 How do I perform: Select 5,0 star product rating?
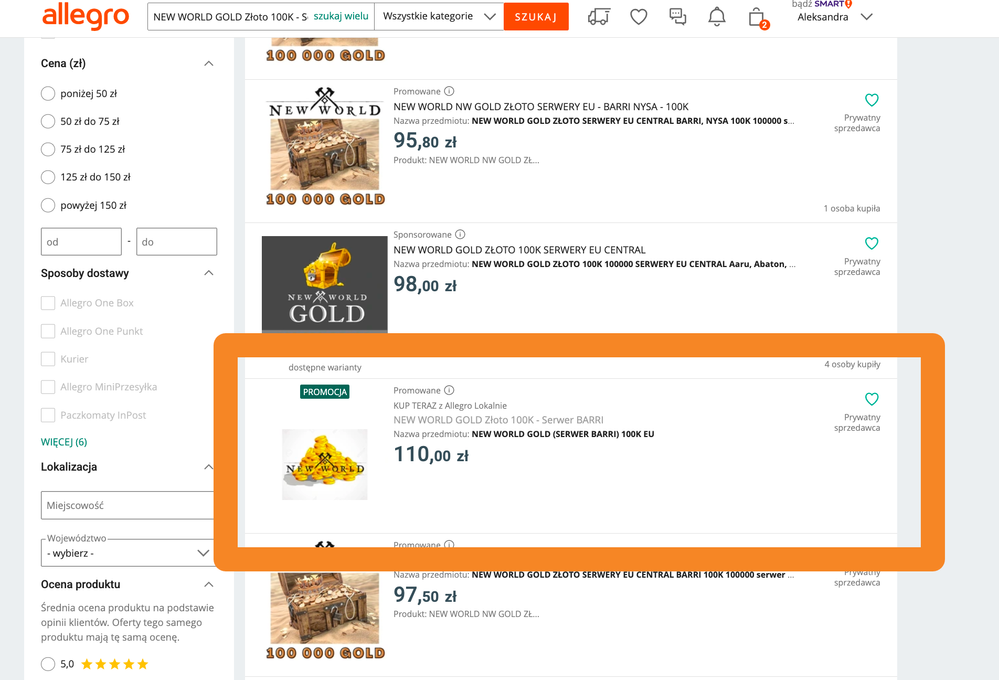point(48,664)
